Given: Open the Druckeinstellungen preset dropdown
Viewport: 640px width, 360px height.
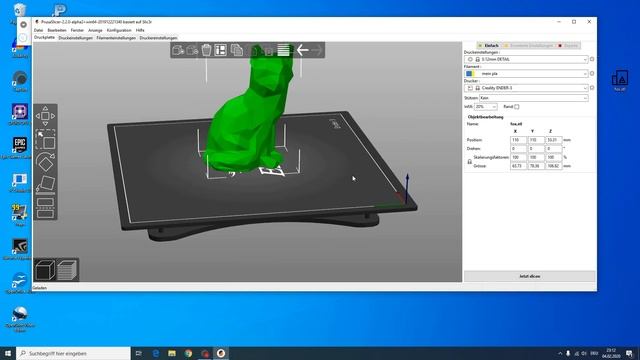Looking at the screenshot, I should tap(526, 59).
